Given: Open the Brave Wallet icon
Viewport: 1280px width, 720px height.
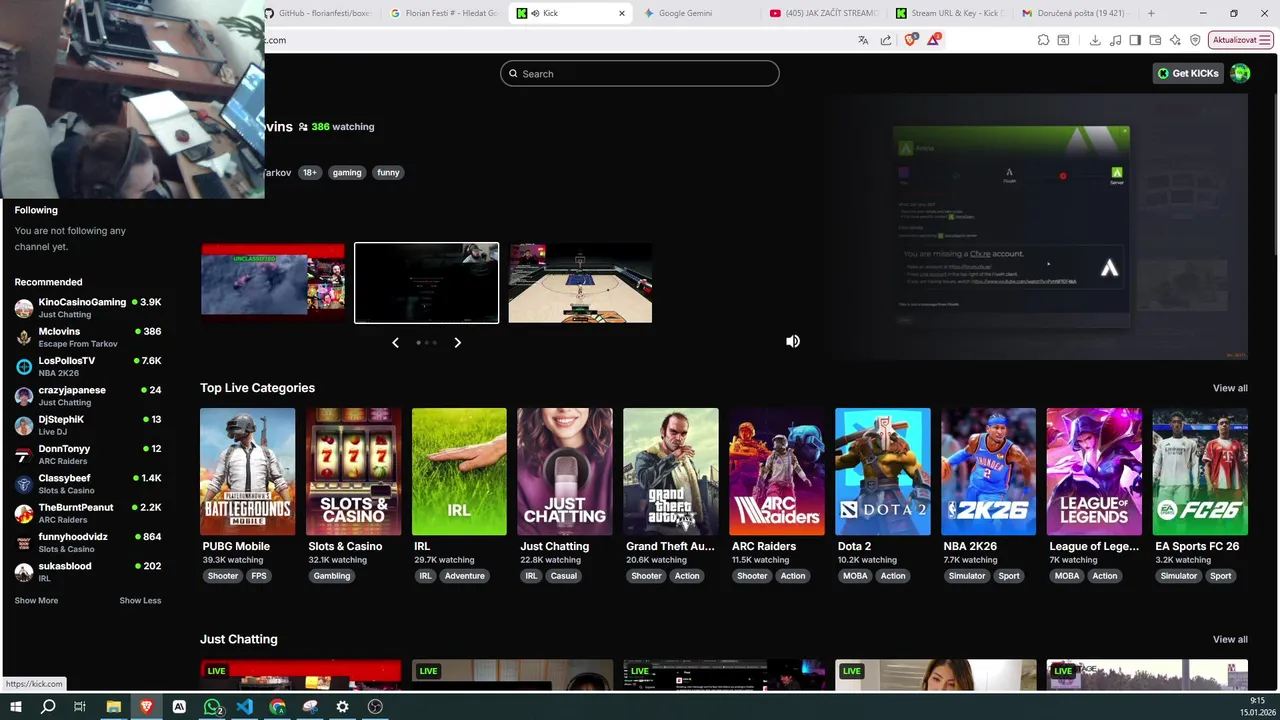Looking at the screenshot, I should click(x=1155, y=40).
